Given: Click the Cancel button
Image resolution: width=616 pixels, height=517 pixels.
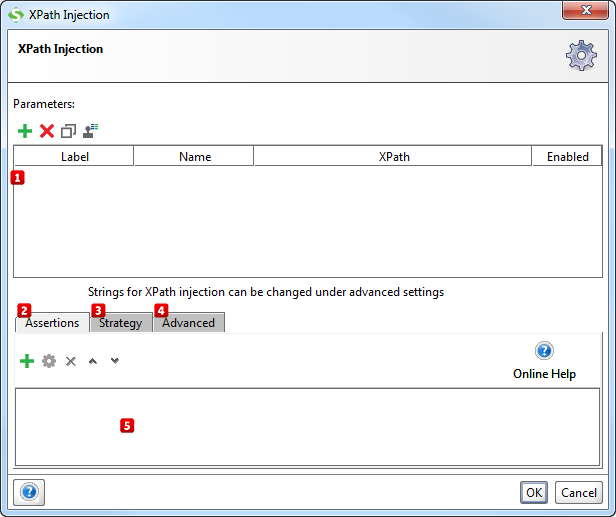Looking at the screenshot, I should coord(579,492).
